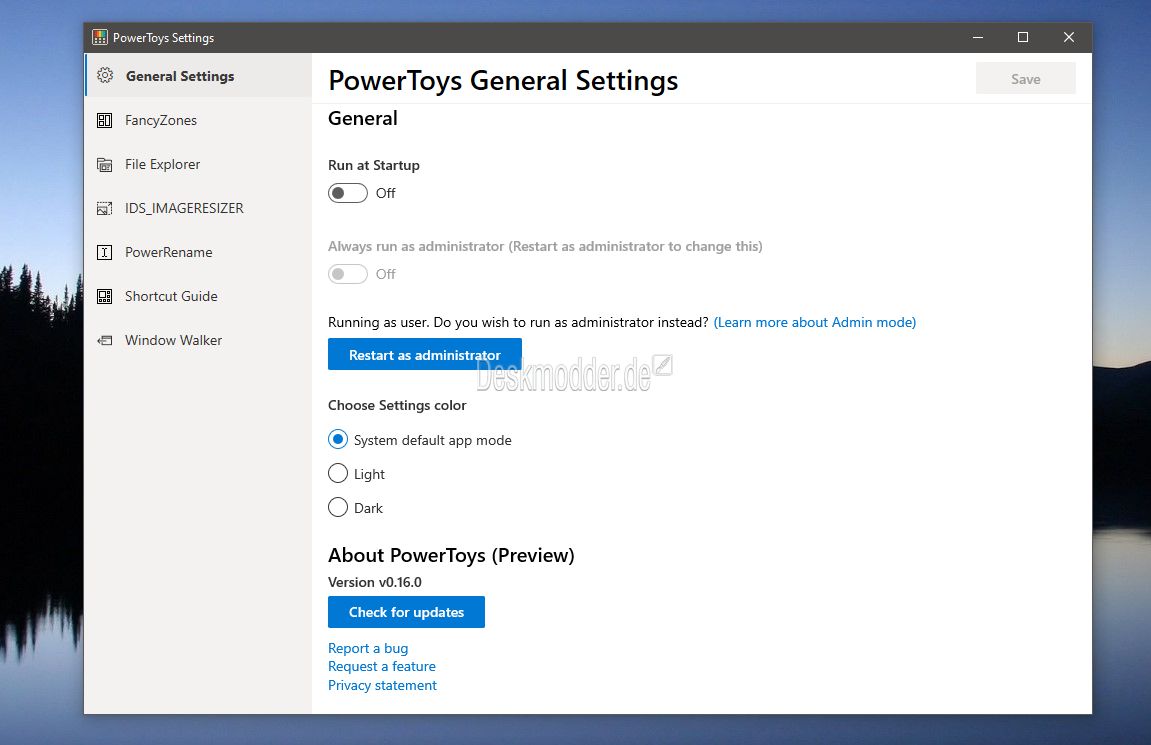The height and width of the screenshot is (745, 1151).
Task: Choose the Dark settings color
Action: tap(338, 508)
